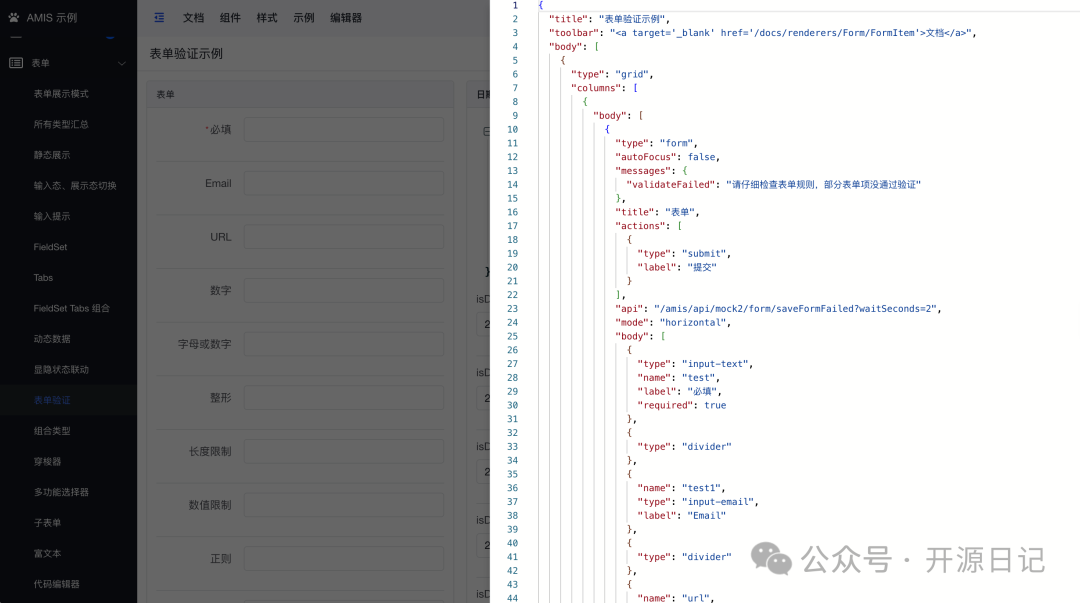Navigate to 富文本 in the sidebar

(x=47, y=553)
